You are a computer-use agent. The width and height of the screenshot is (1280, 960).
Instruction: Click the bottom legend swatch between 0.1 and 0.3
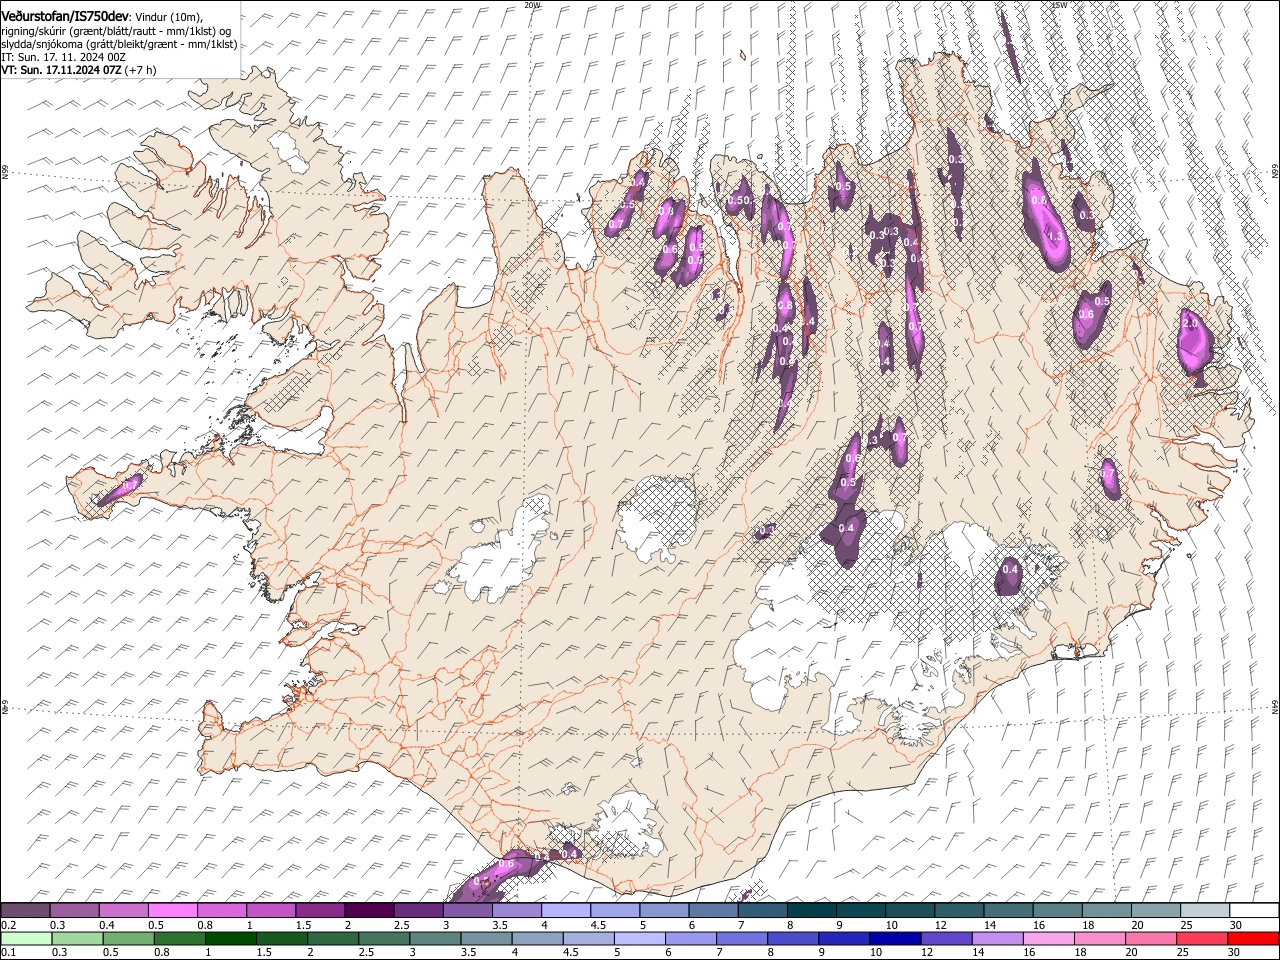click(27, 939)
